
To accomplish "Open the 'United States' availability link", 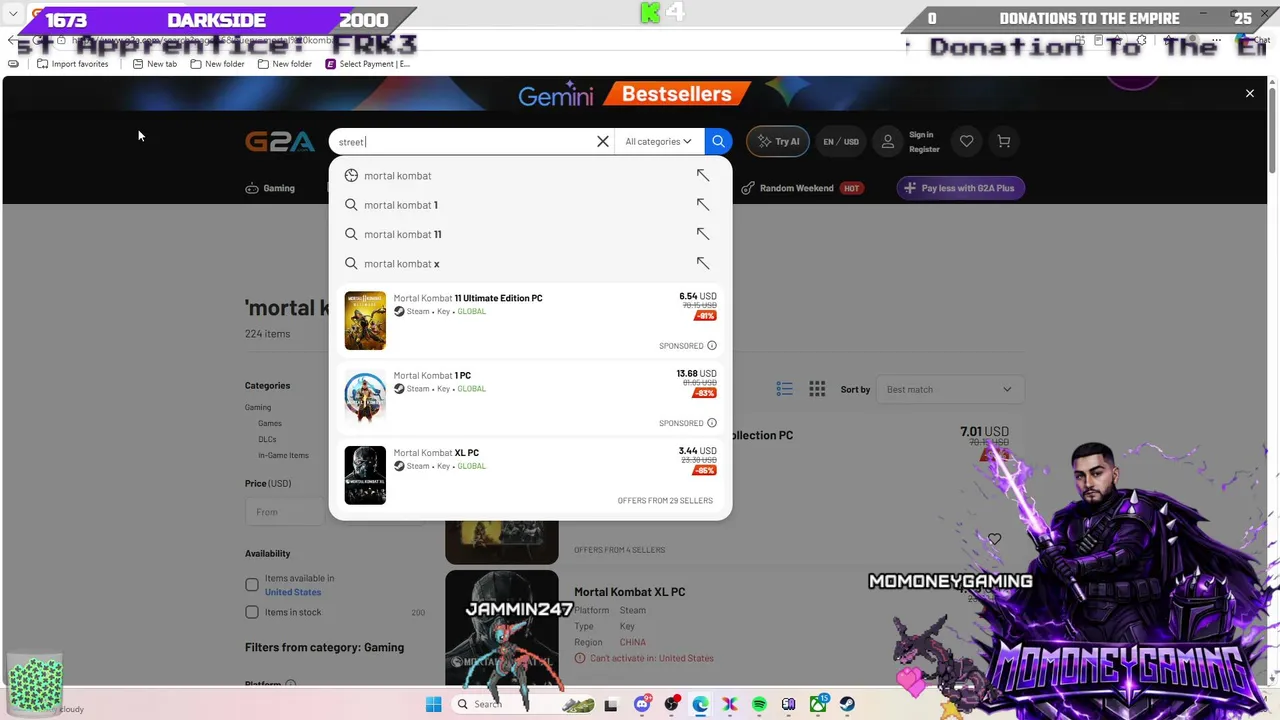I will click(x=293, y=592).
